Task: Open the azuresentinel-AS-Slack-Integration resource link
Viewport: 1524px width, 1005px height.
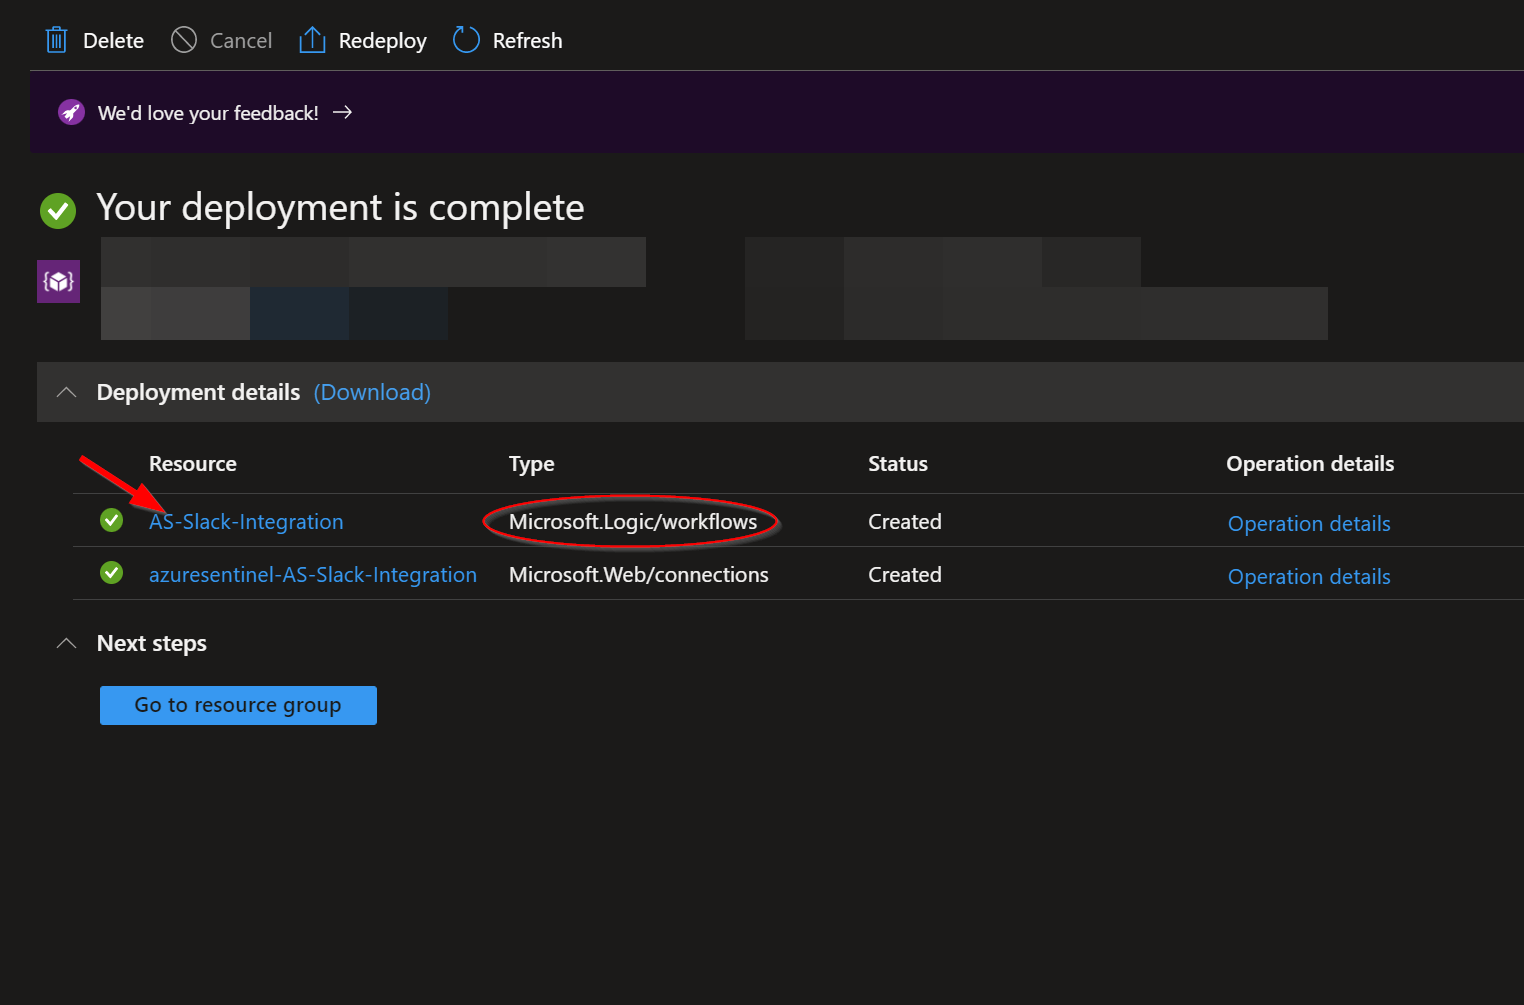Action: pos(313,575)
